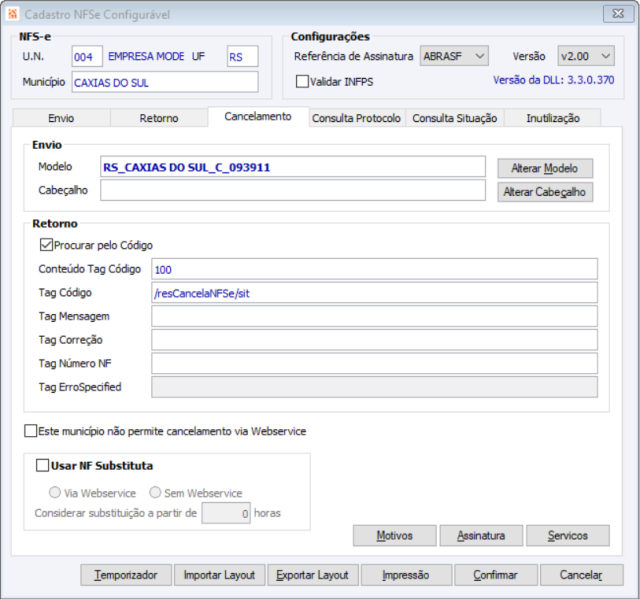
Task: Check município não permite cancelamento via Webservice
Action: (x=30, y=431)
